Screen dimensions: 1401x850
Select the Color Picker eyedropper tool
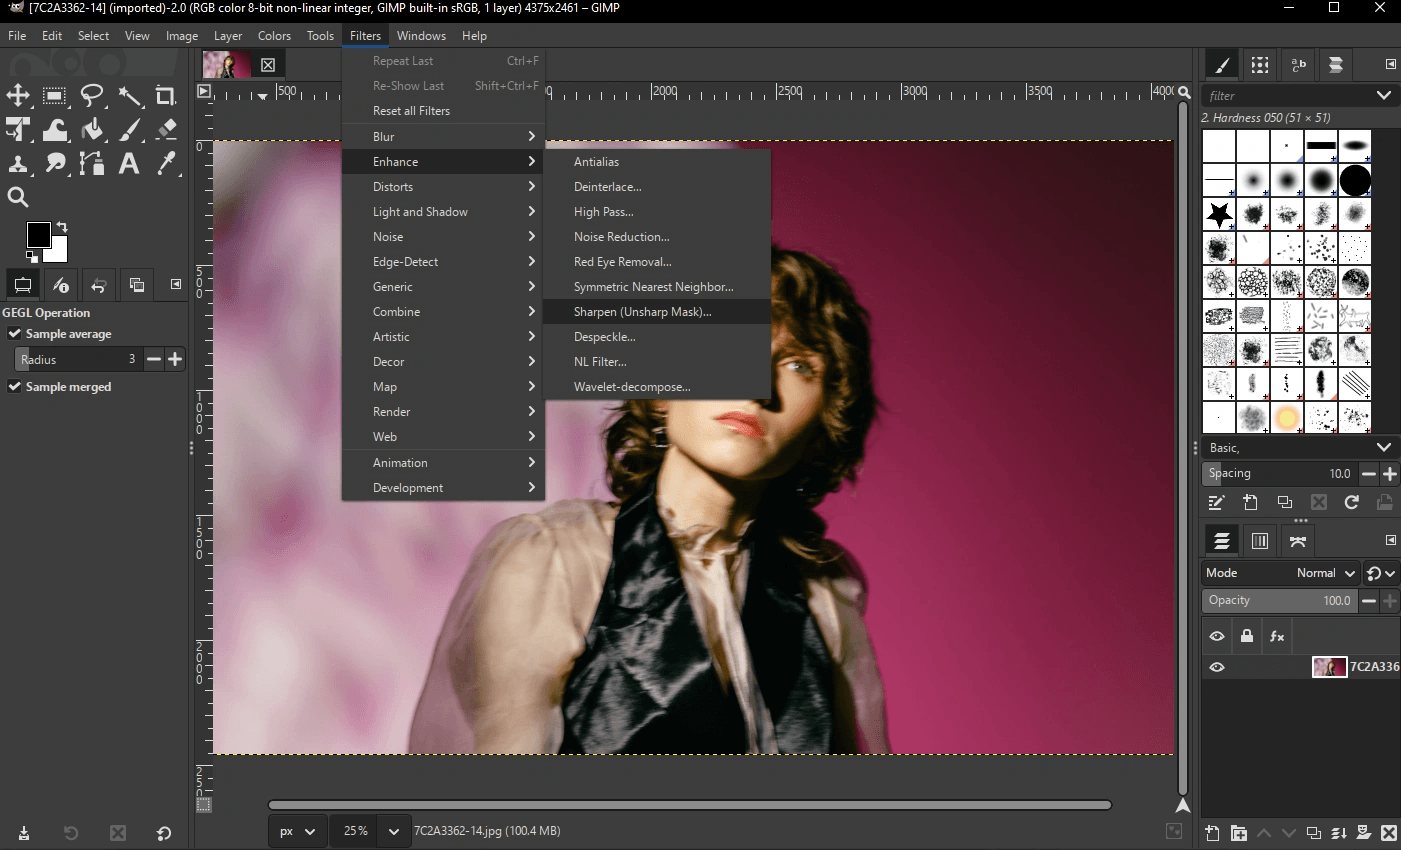click(x=167, y=164)
